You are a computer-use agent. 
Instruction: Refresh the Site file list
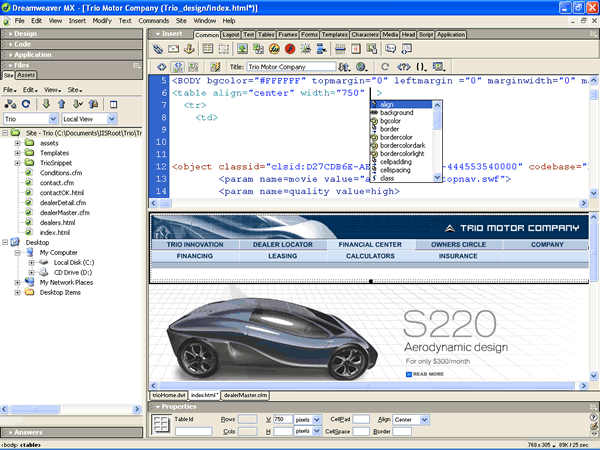tap(26, 104)
